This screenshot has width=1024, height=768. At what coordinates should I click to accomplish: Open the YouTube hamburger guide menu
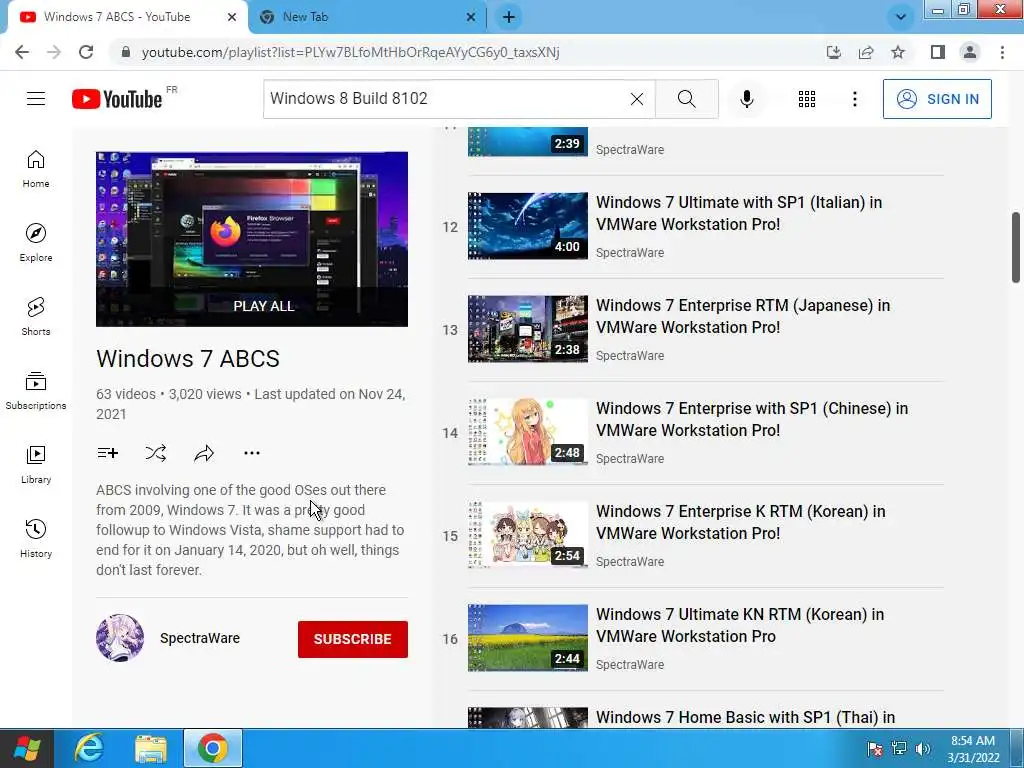[x=36, y=99]
